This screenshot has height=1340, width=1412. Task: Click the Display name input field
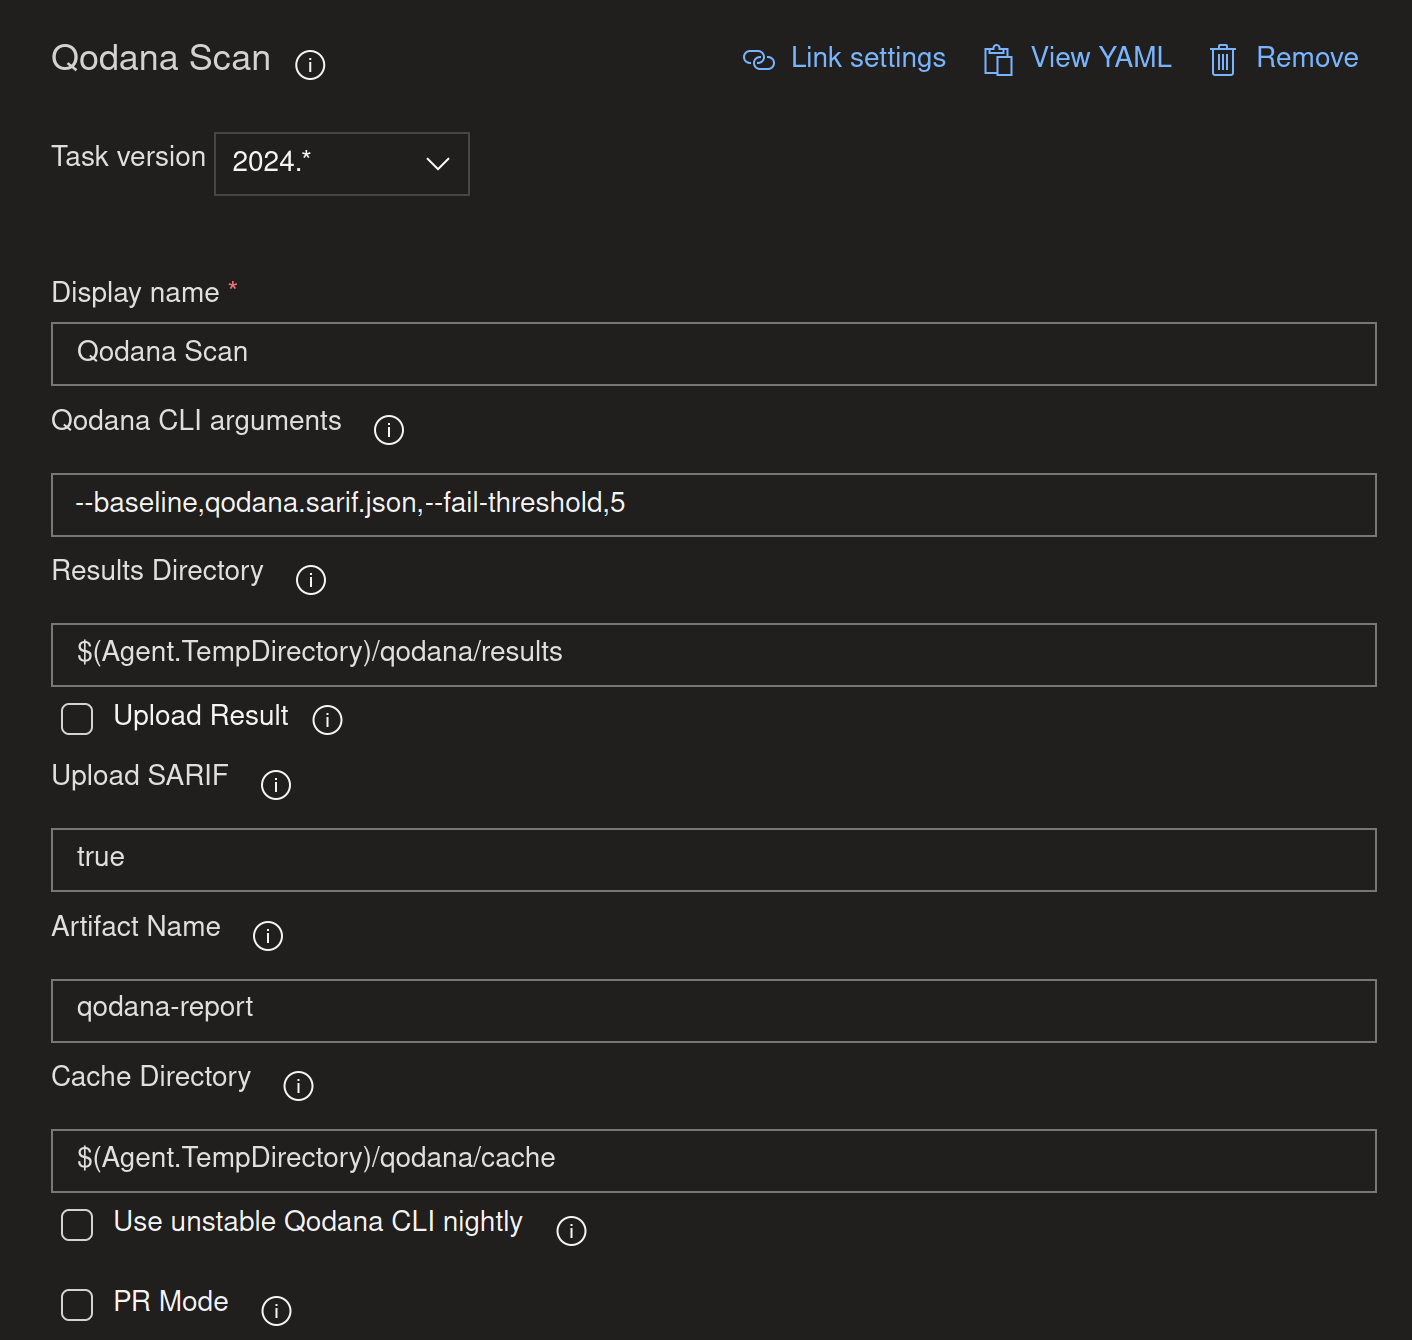[712, 353]
